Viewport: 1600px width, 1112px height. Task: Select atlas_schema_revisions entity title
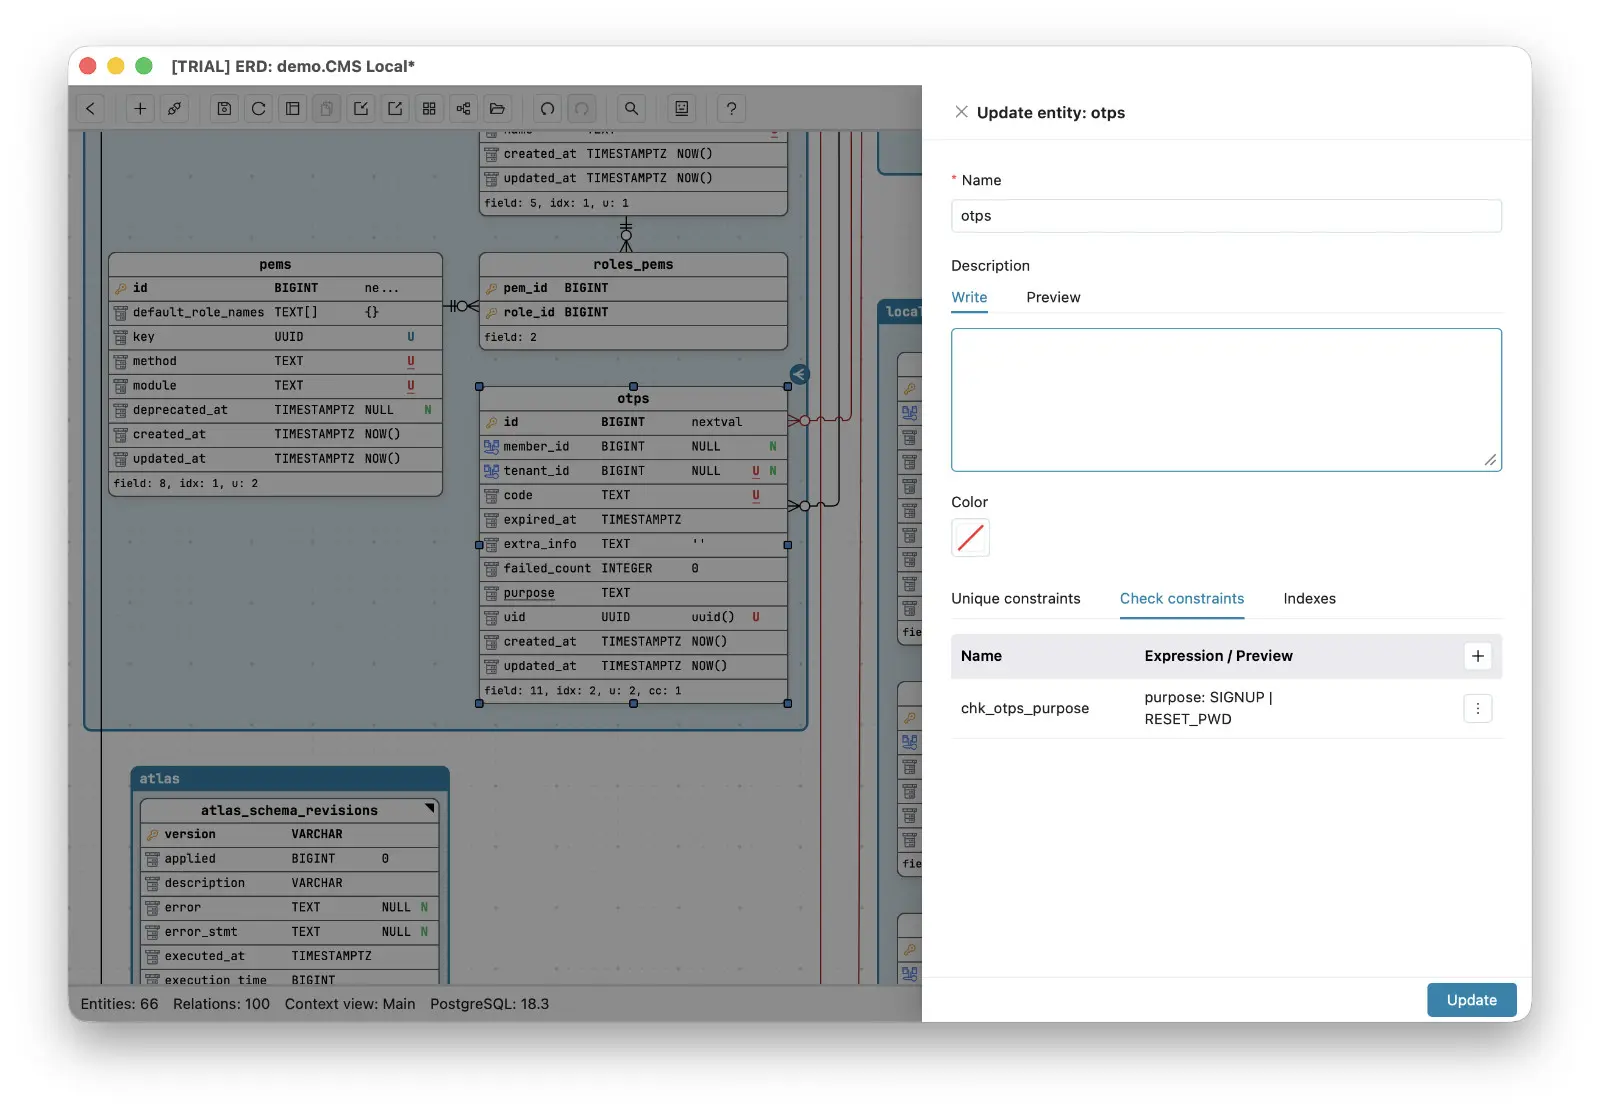[289, 810]
